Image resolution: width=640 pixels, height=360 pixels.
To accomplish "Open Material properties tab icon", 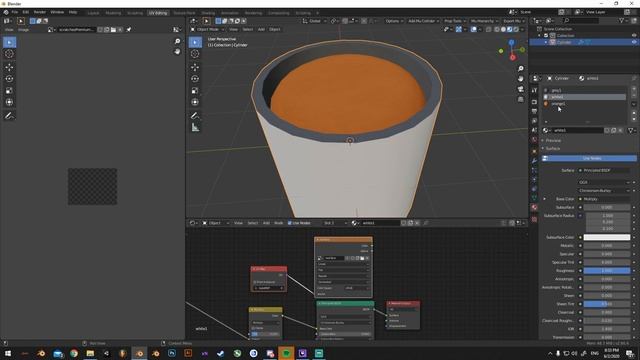I will (x=534, y=208).
